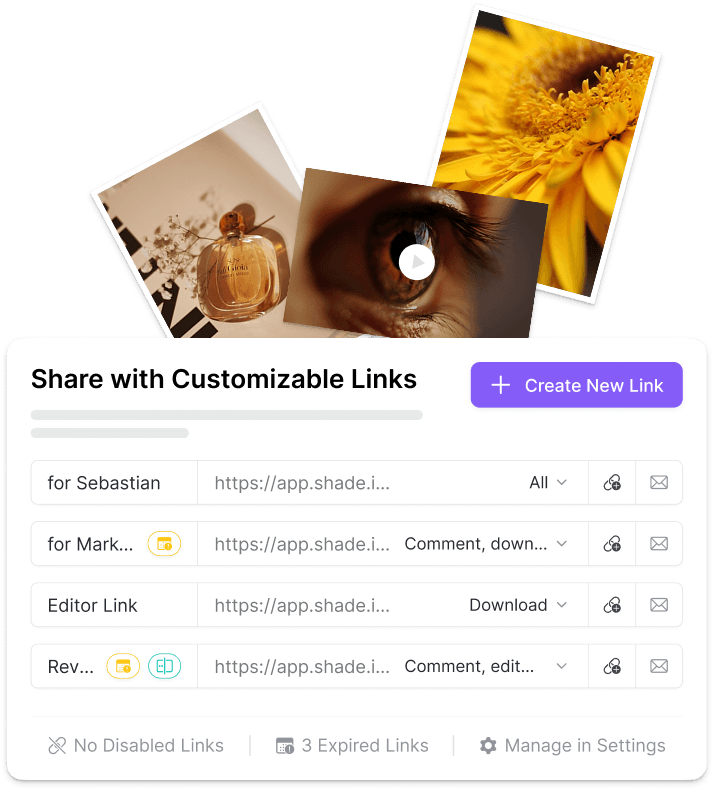Copy link icon in for Sebastian row
Screen dimensions: 714x791
612,483
